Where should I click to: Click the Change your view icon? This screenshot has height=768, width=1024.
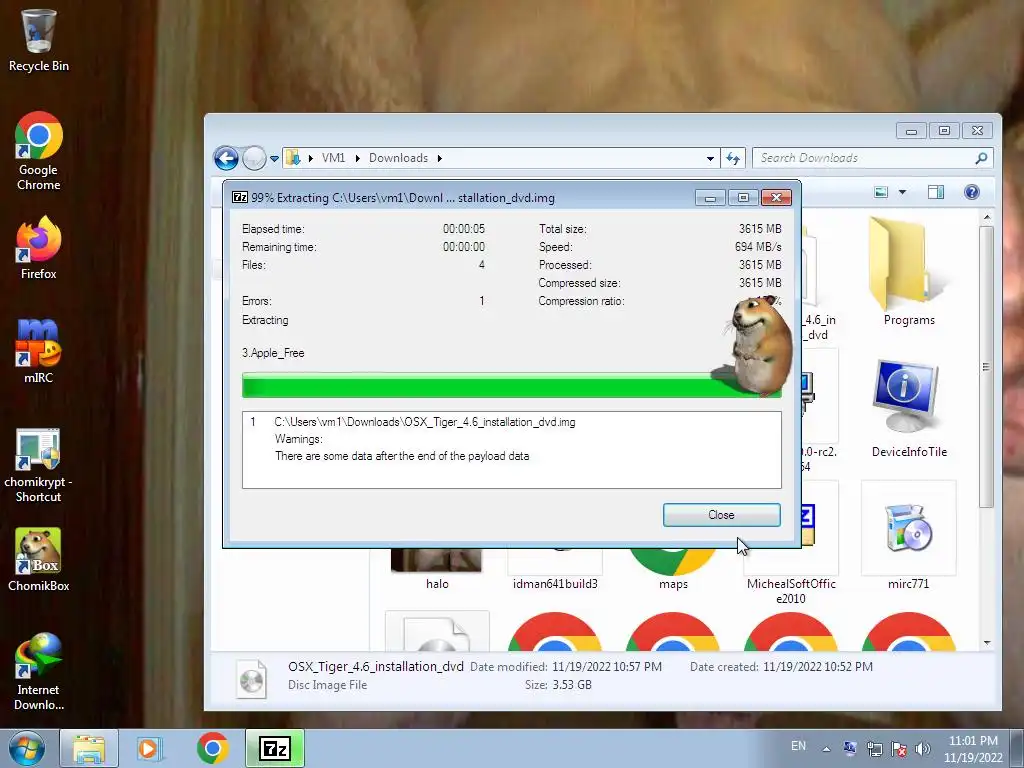(881, 192)
